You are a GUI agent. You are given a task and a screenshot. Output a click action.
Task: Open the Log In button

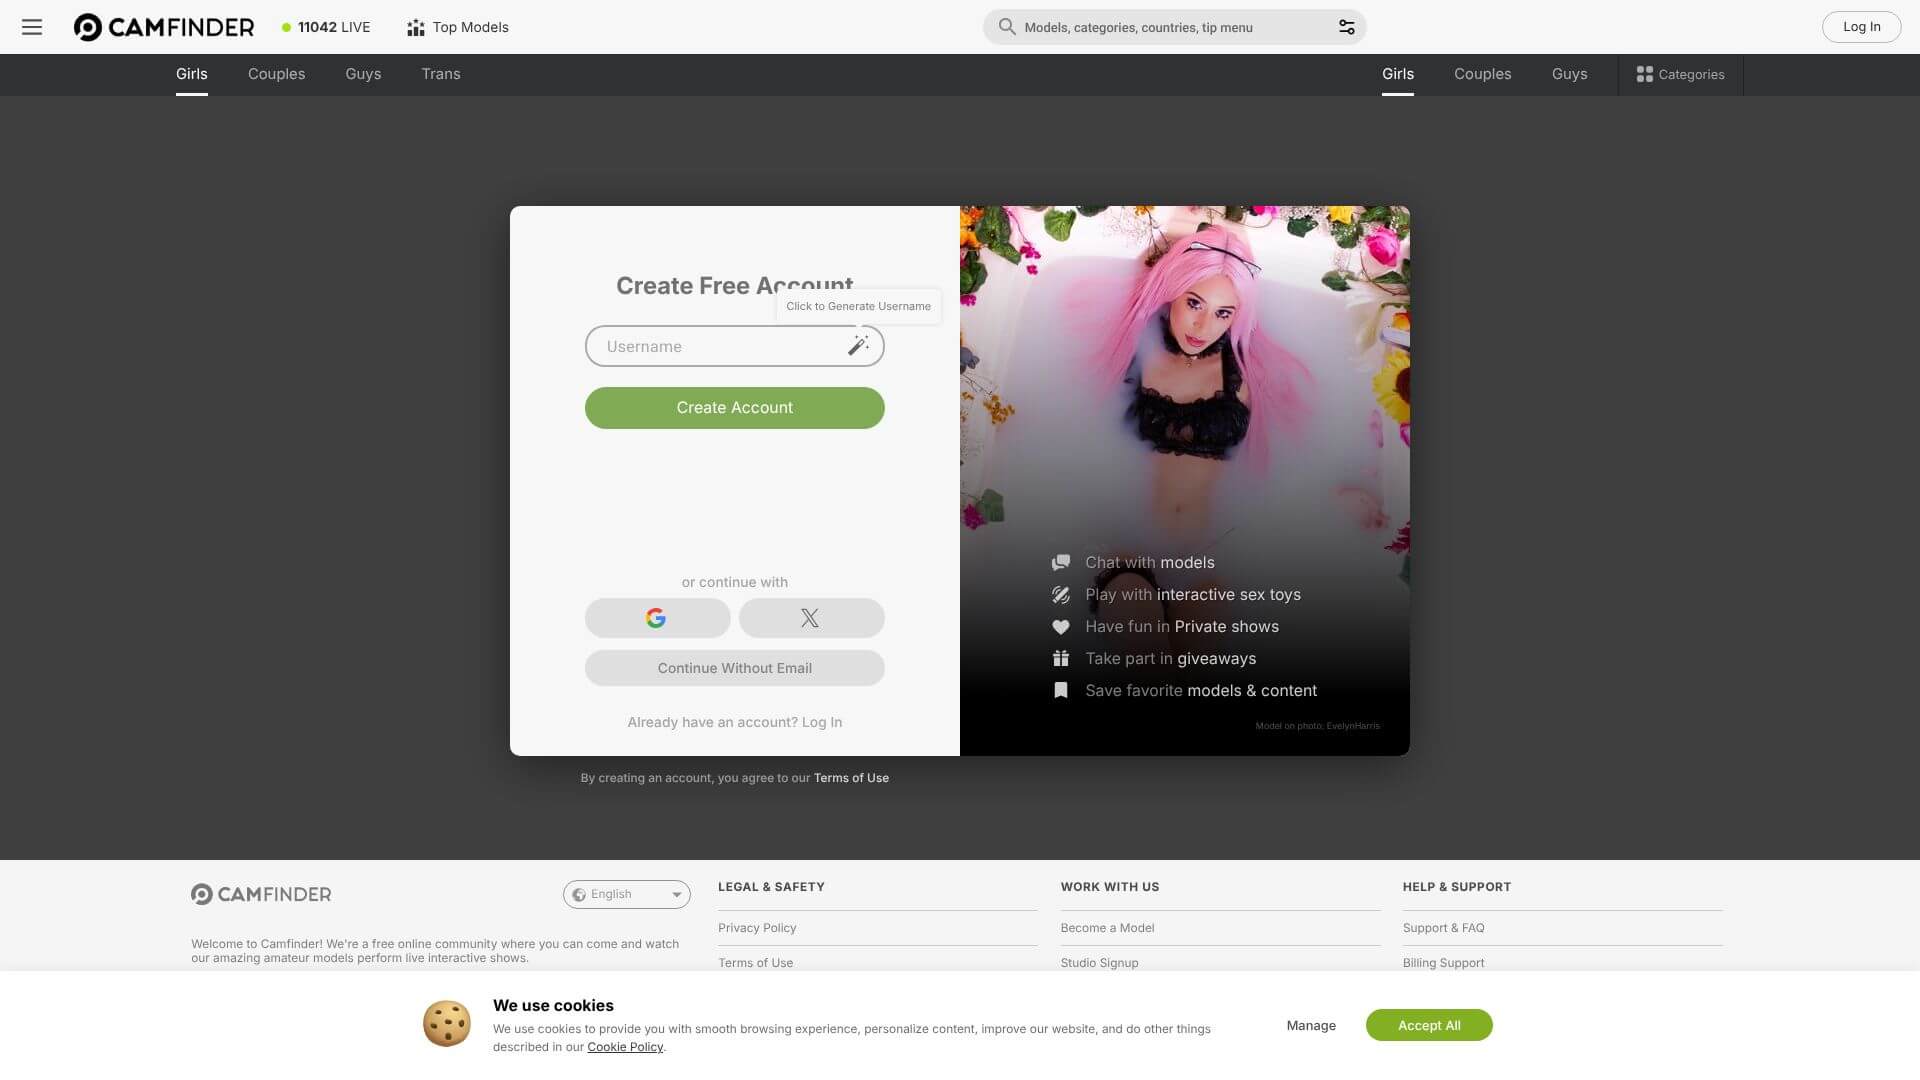(1860, 26)
